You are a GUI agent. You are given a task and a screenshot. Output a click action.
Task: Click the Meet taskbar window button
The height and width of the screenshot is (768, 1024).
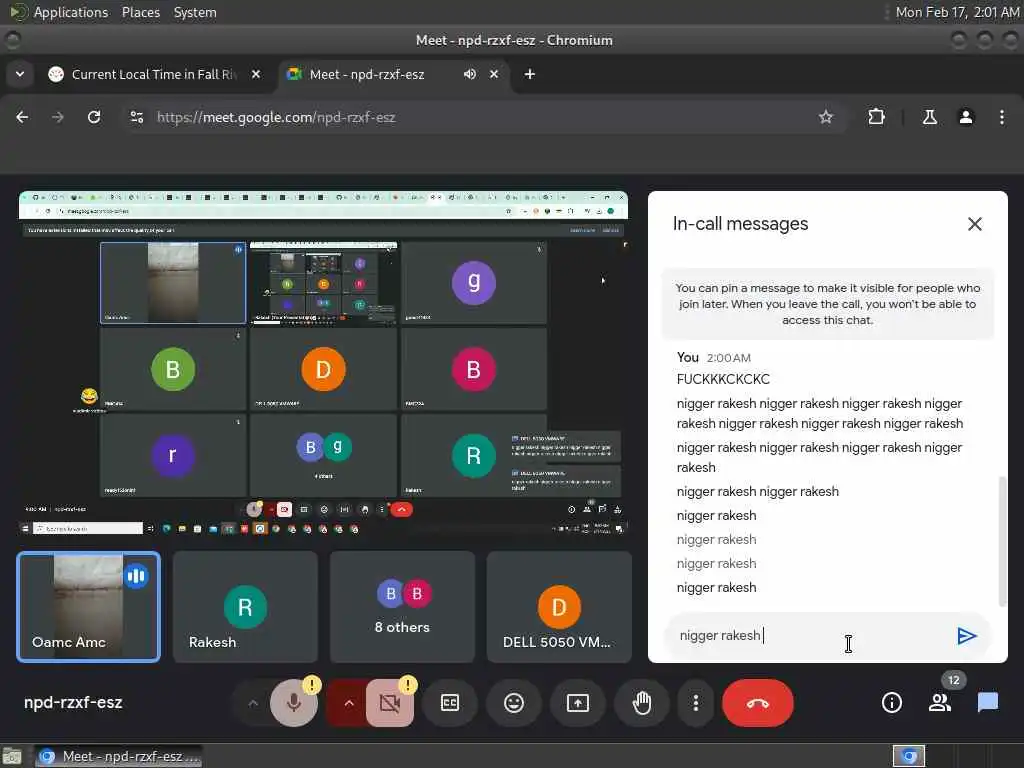coord(118,756)
